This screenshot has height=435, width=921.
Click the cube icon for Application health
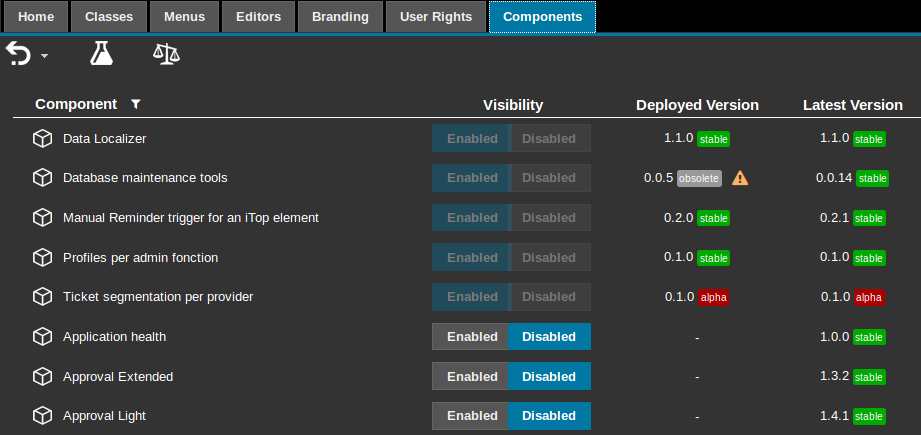tap(42, 337)
